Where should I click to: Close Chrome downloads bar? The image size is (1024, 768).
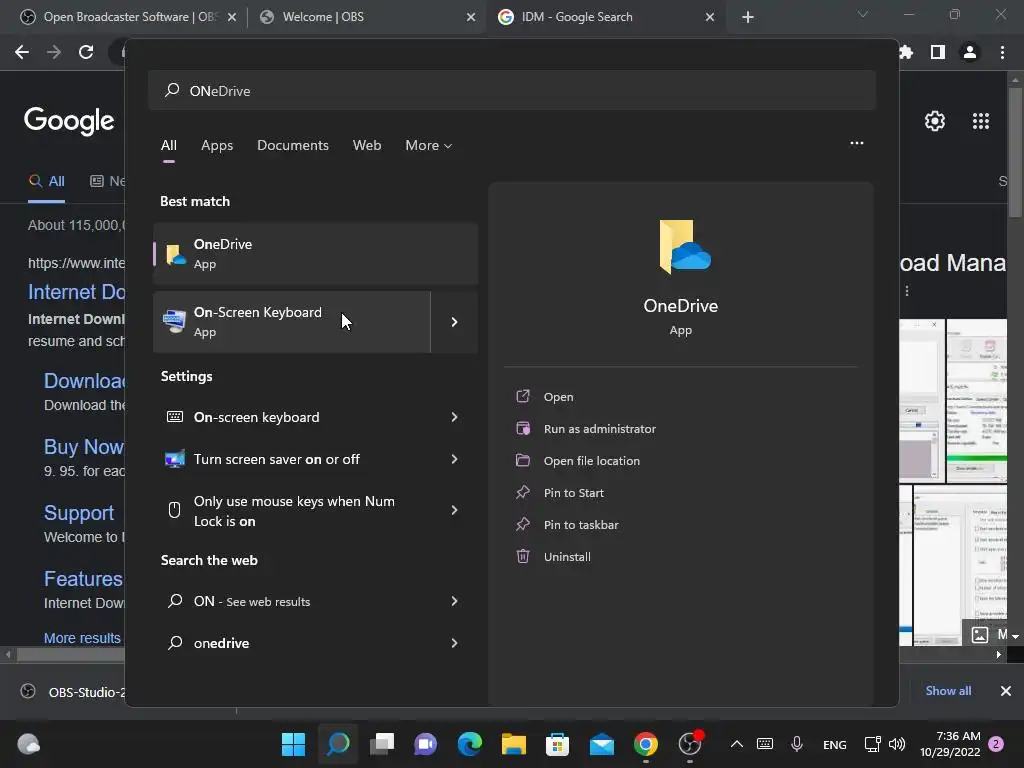[1006, 691]
